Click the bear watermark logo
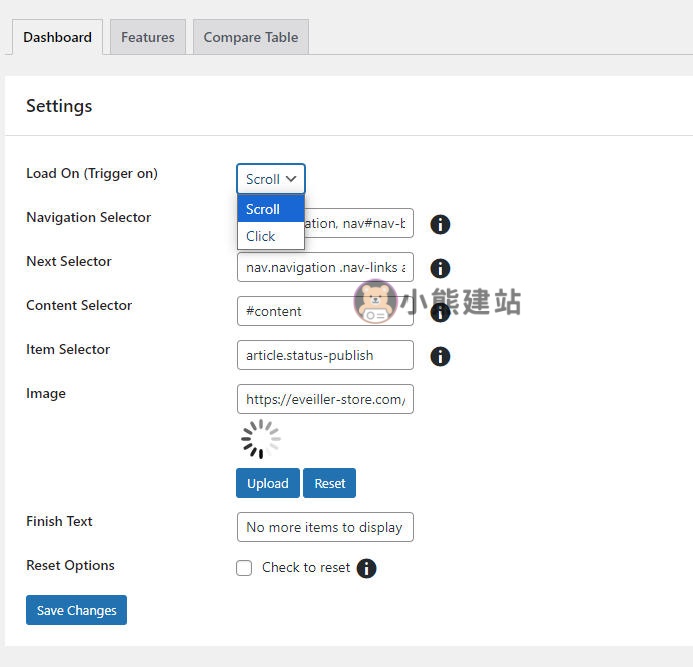The height and width of the screenshot is (667, 693). 376,301
